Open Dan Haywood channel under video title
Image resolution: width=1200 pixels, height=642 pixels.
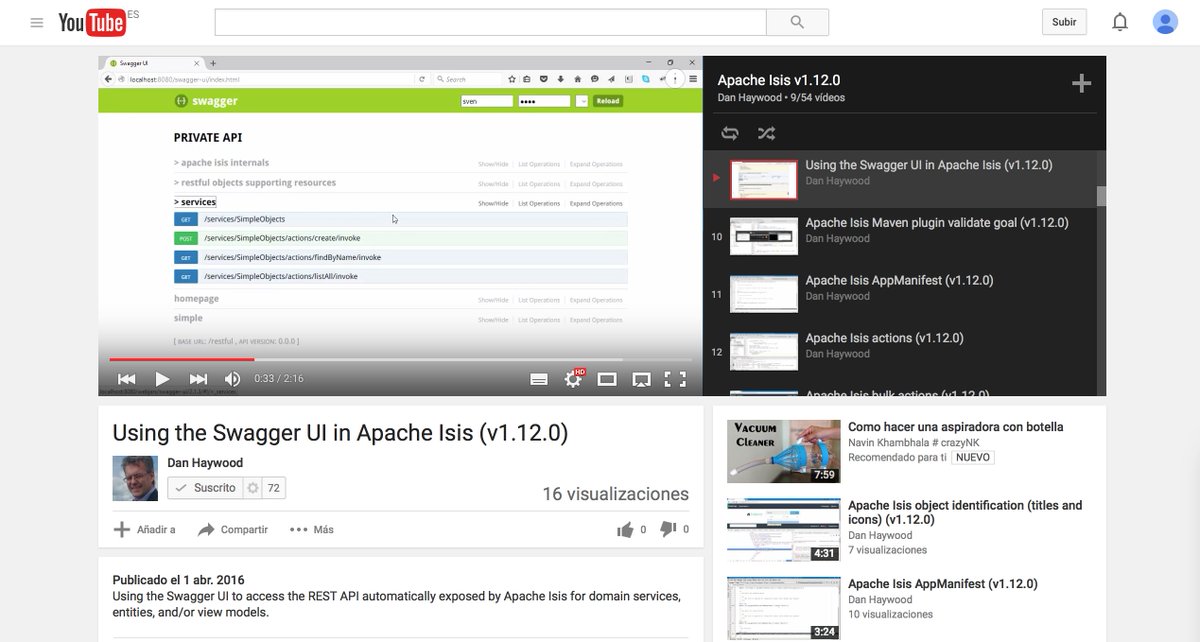(x=205, y=463)
